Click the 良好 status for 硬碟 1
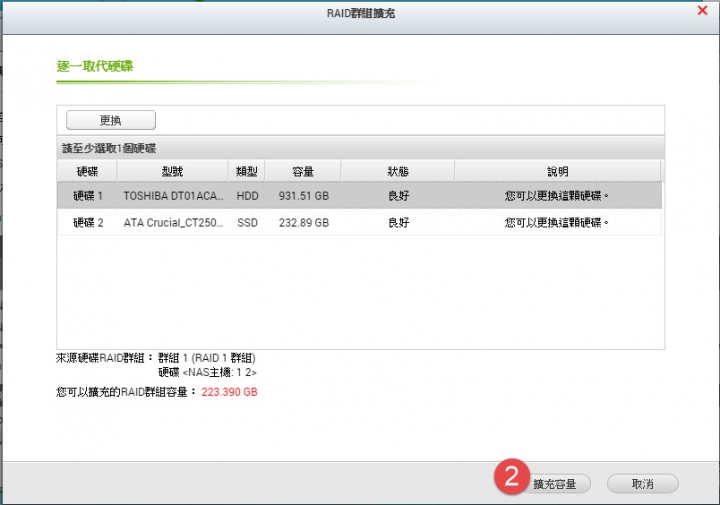 click(x=398, y=196)
